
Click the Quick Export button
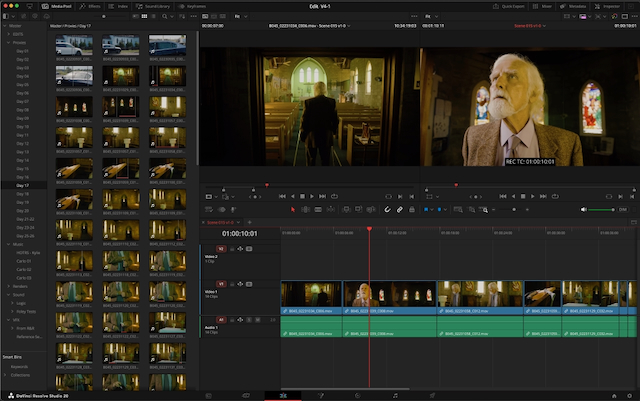click(x=509, y=6)
